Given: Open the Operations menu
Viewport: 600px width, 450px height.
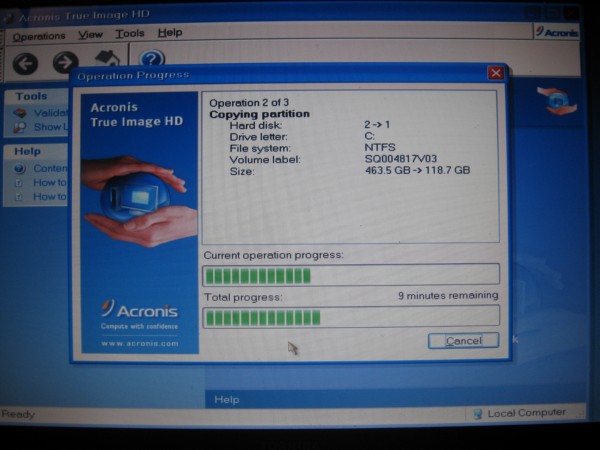Looking at the screenshot, I should pos(39,36).
